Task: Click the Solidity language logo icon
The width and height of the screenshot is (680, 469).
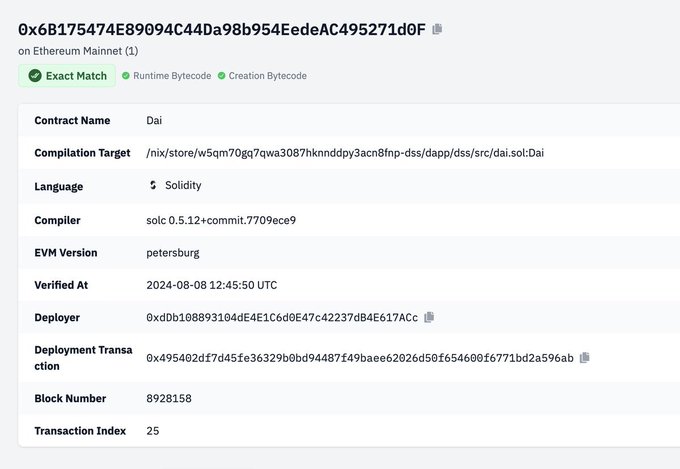Action: click(x=153, y=185)
